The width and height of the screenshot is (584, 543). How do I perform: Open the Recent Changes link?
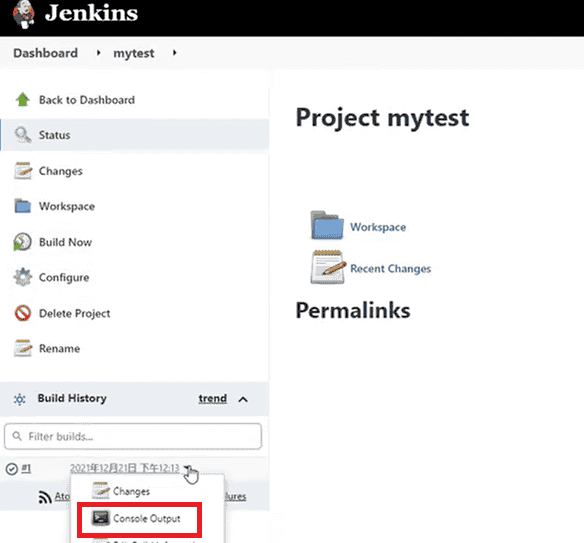click(391, 269)
